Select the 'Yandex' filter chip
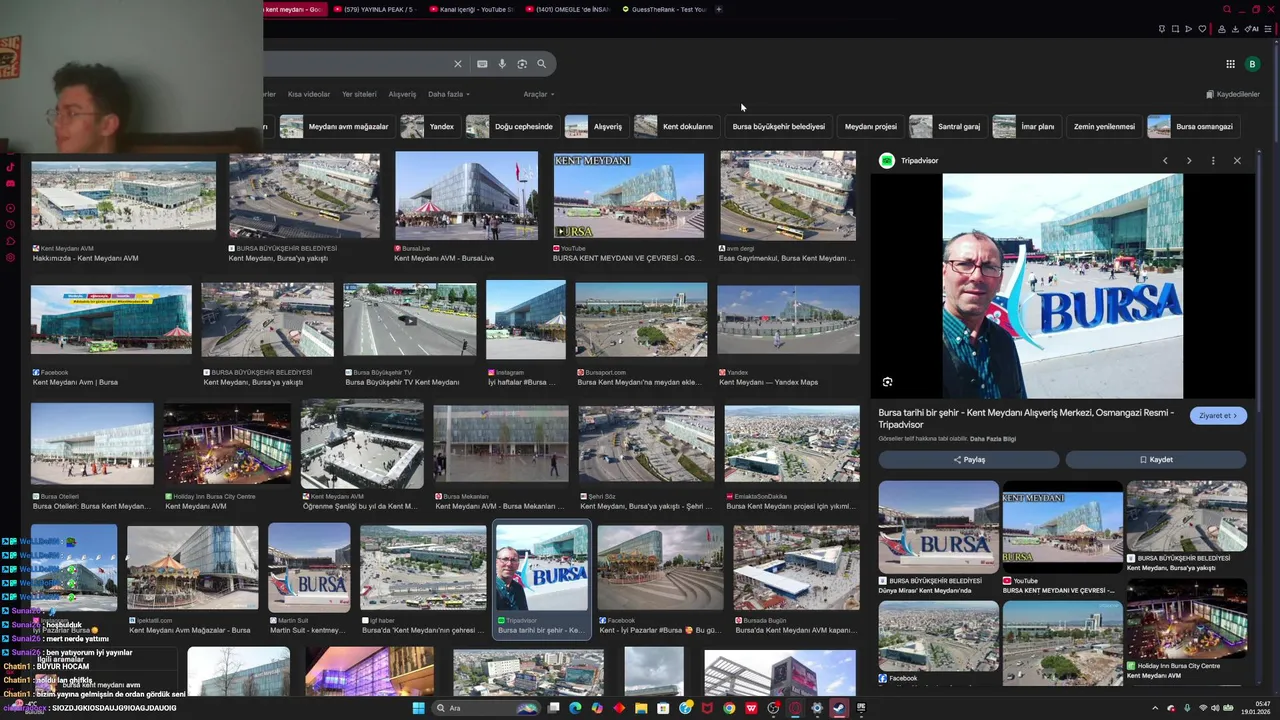The height and width of the screenshot is (720, 1280). coord(428,127)
